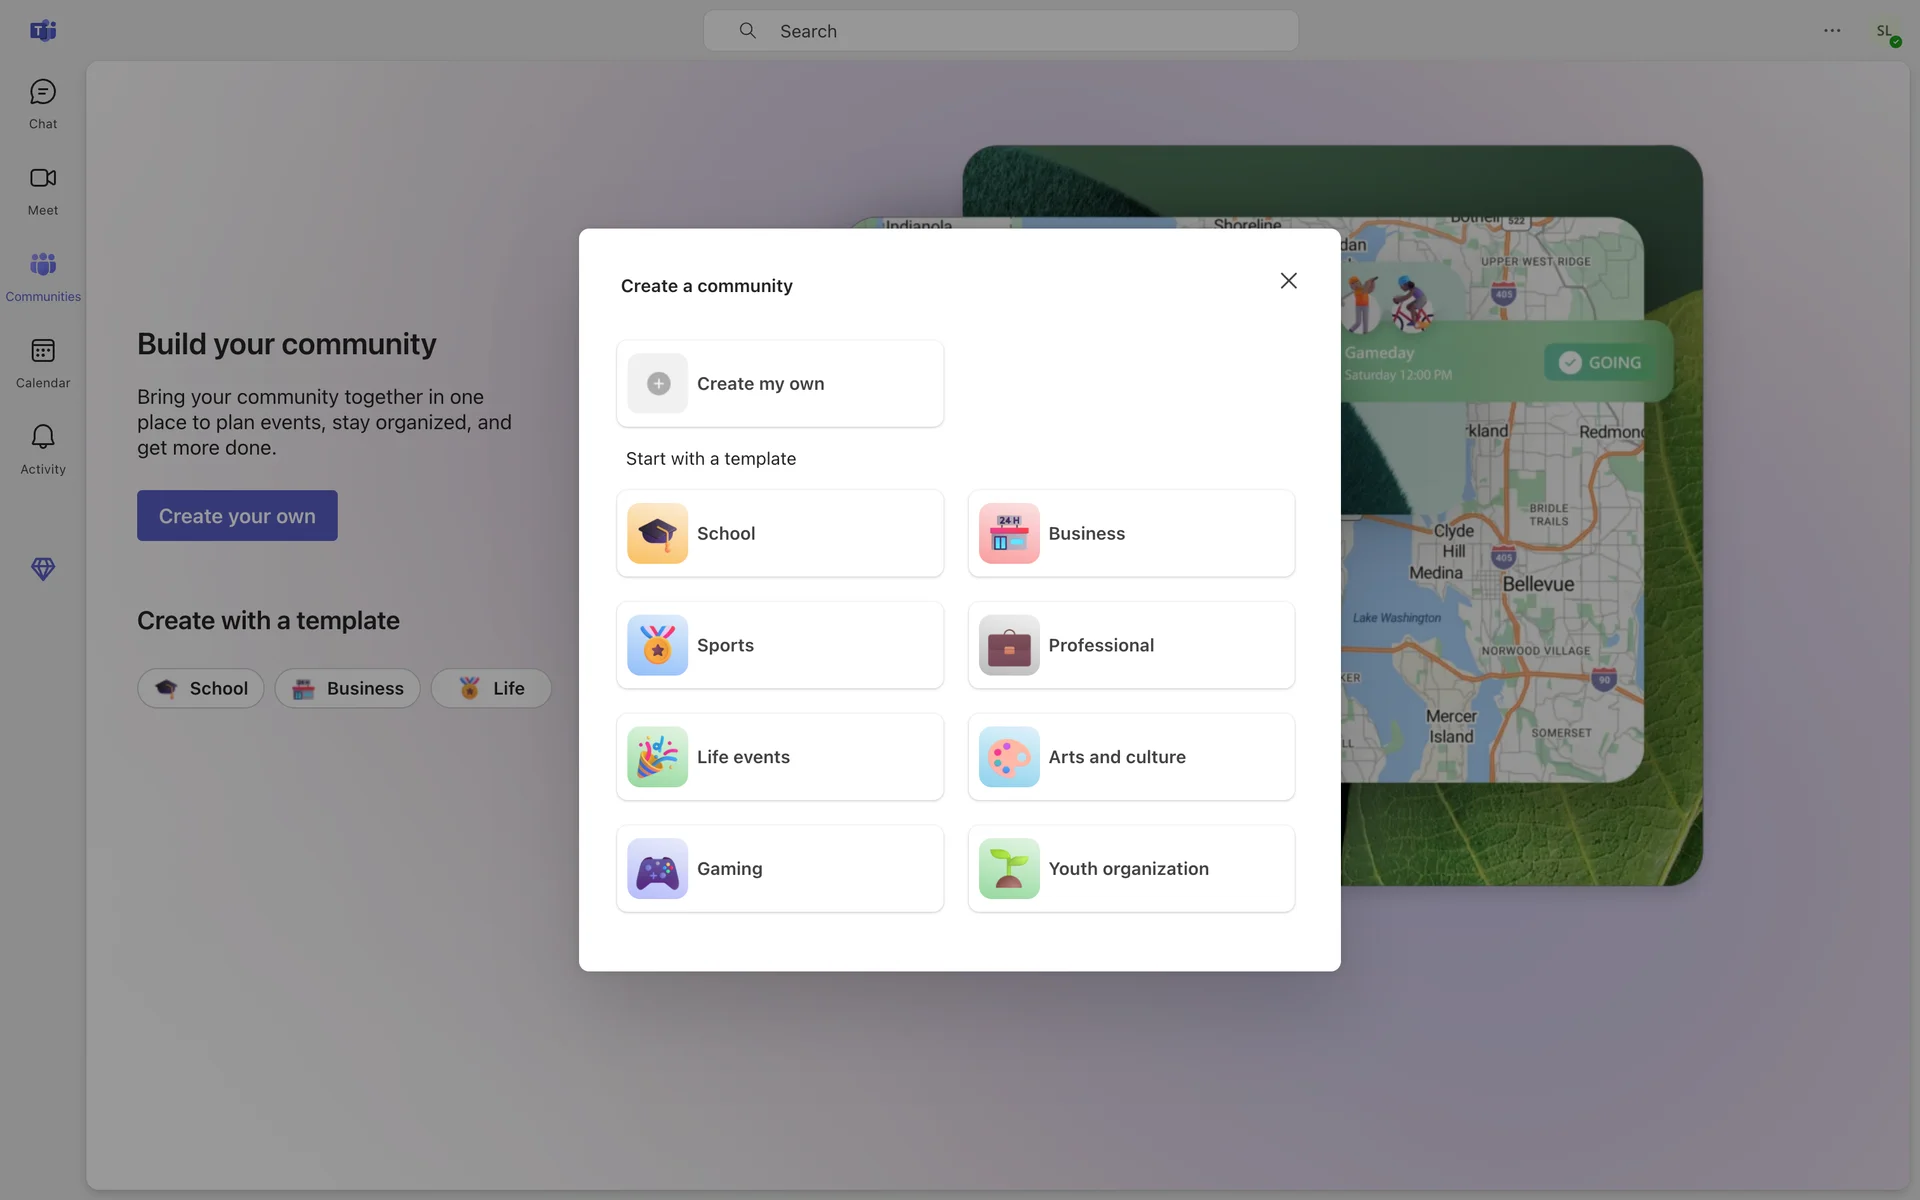This screenshot has width=1920, height=1200.
Task: Click the Search input field
Action: pyautogui.click(x=1000, y=31)
